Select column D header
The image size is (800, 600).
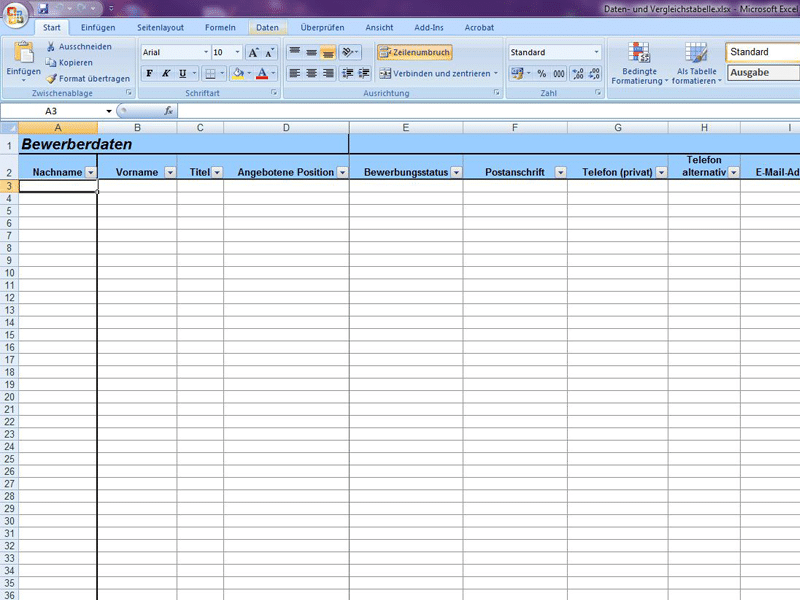point(286,128)
